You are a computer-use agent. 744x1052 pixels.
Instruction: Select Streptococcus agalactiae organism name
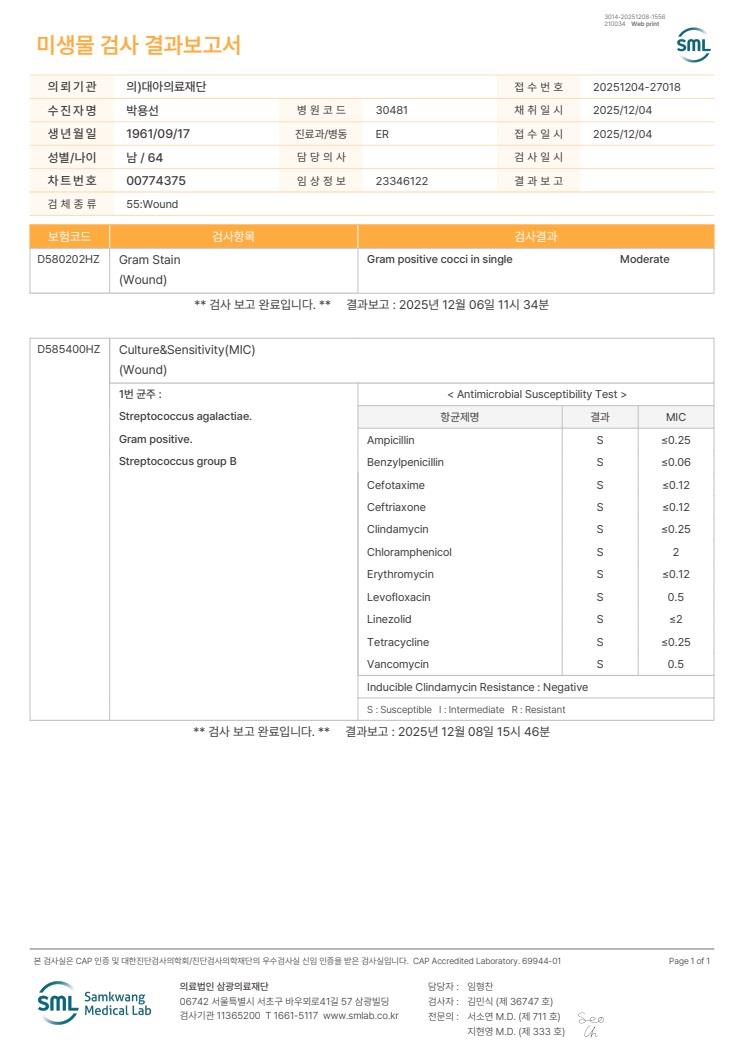pyautogui.click(x=185, y=416)
